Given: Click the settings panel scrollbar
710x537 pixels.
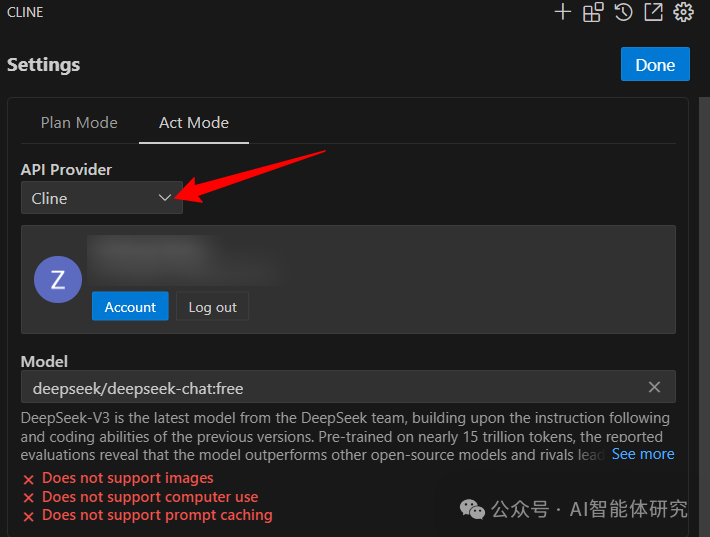Looking at the screenshot, I should point(704,316).
